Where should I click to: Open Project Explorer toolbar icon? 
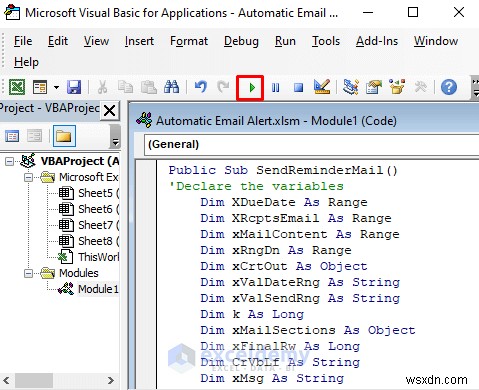click(x=351, y=87)
